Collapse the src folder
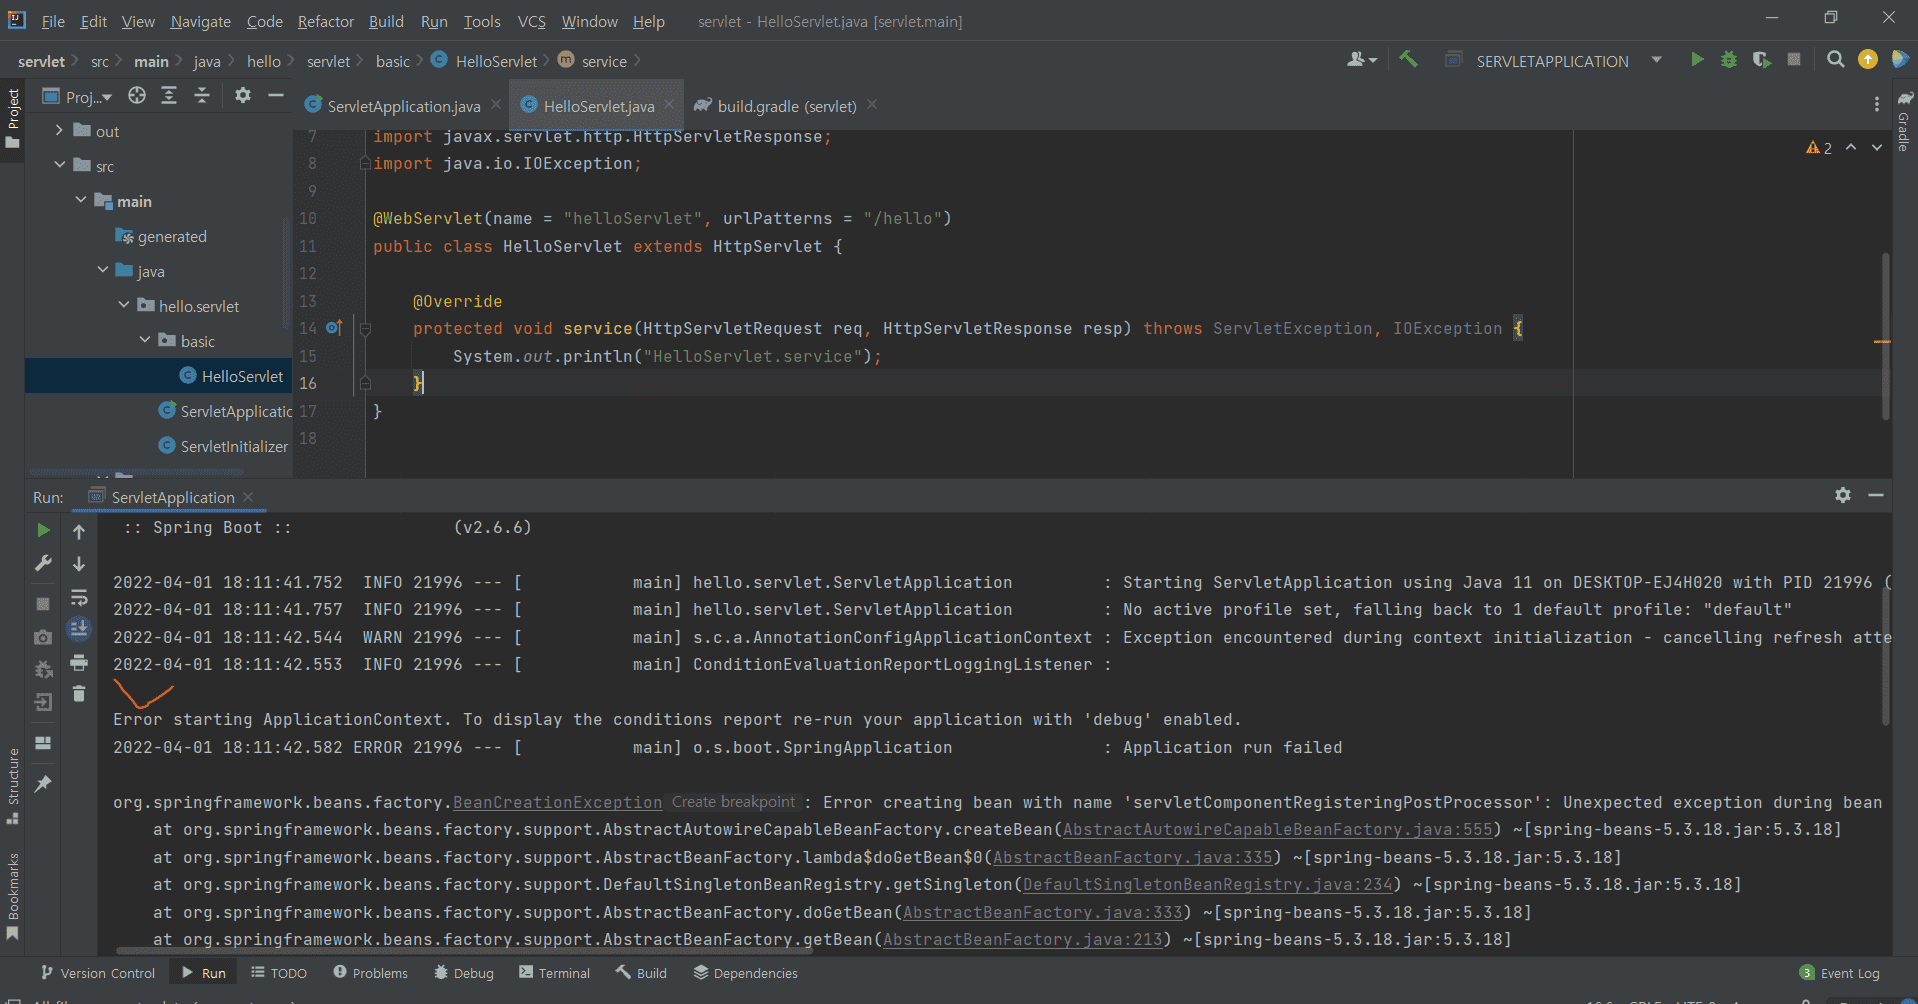The image size is (1918, 1004). (x=60, y=166)
